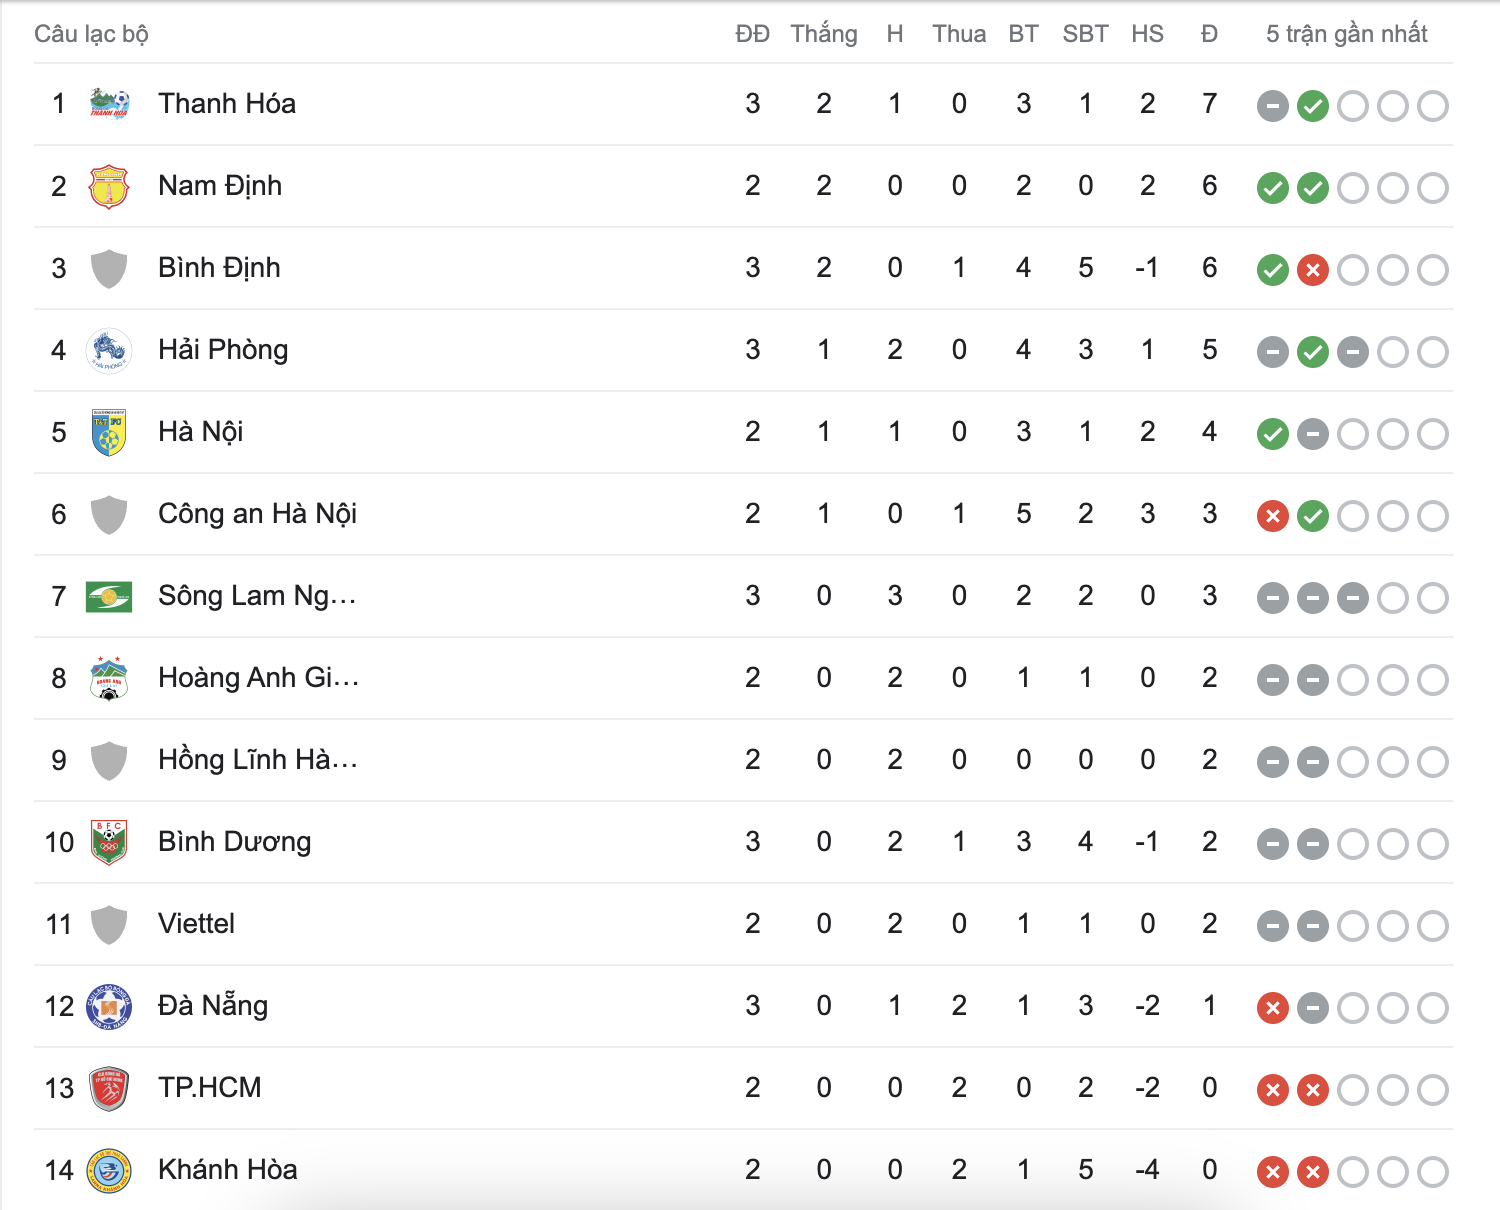Viewport: 1500px width, 1210px height.
Task: Click the Hà Nội club badge
Action: 109,432
